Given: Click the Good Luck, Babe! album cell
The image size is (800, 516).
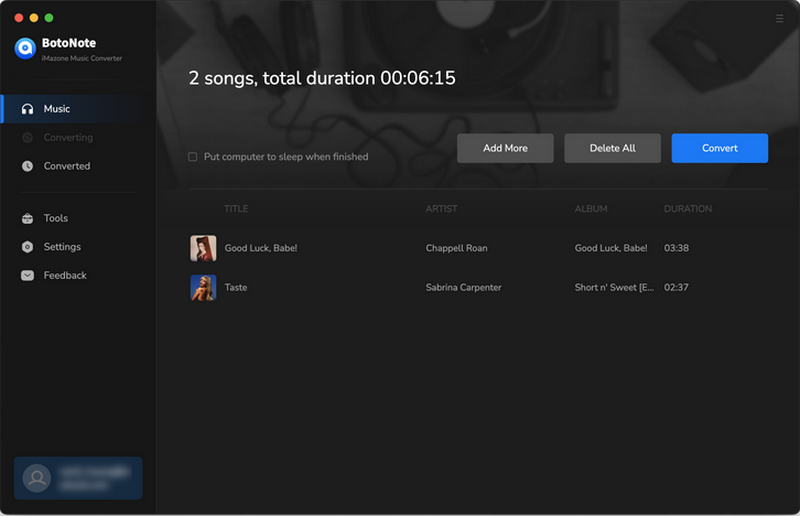Looking at the screenshot, I should (x=611, y=248).
